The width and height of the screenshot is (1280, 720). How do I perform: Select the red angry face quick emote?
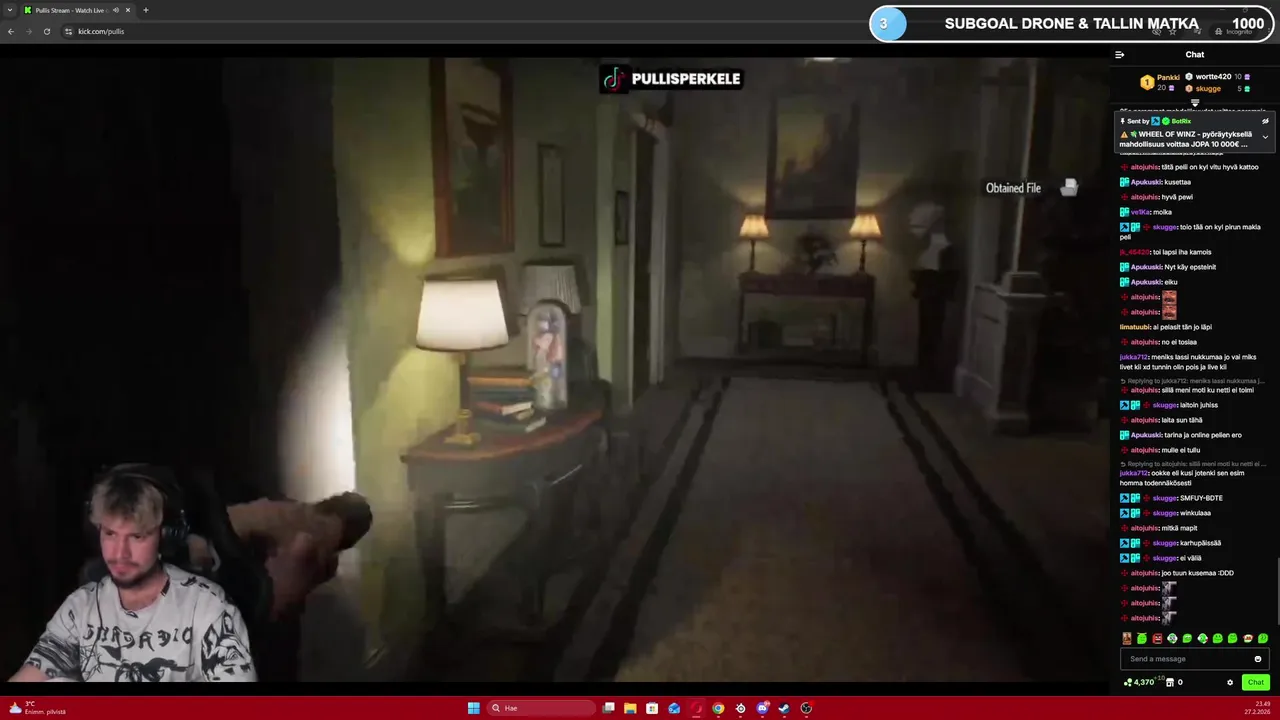pyautogui.click(x=1157, y=638)
